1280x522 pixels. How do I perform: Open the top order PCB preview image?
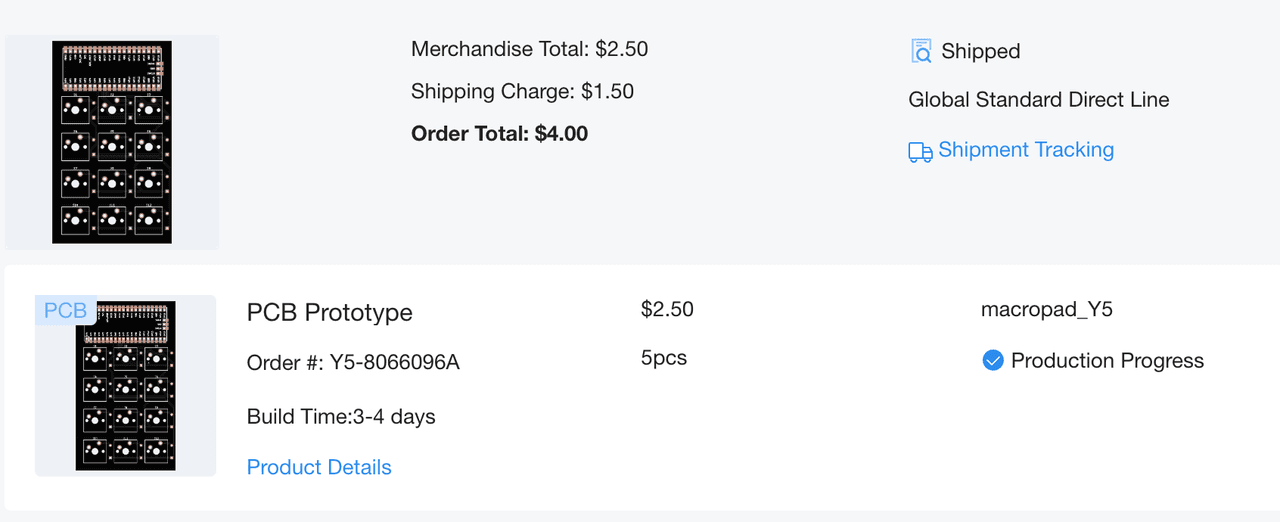point(112,142)
